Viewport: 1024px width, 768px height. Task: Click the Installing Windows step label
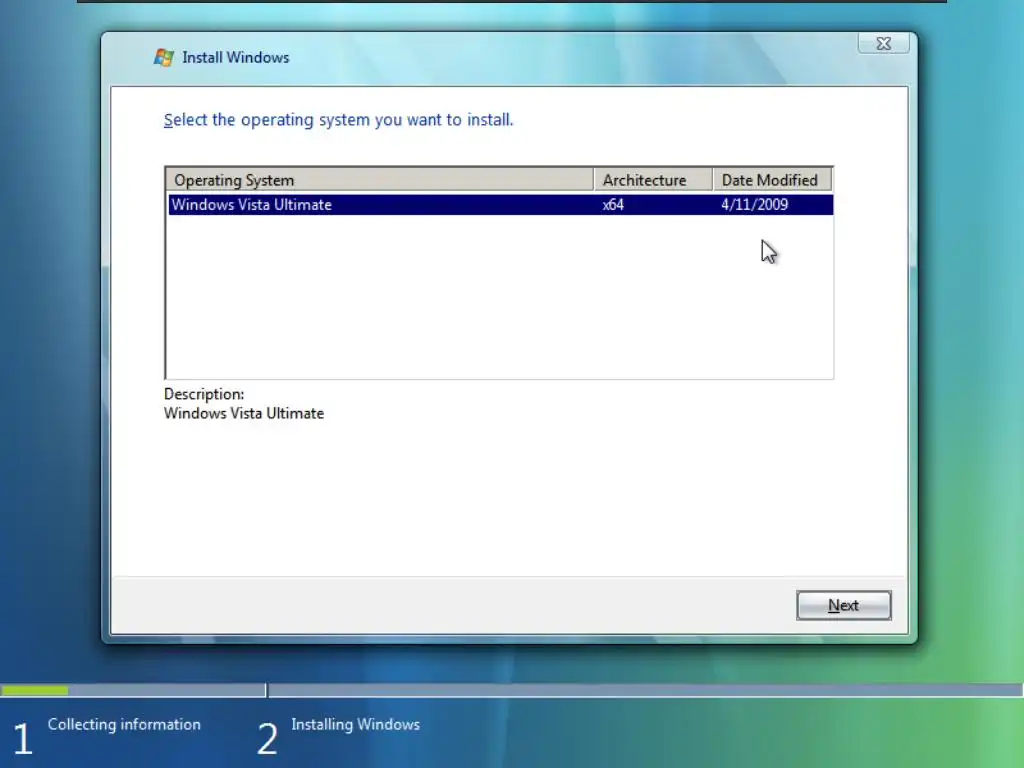click(355, 724)
